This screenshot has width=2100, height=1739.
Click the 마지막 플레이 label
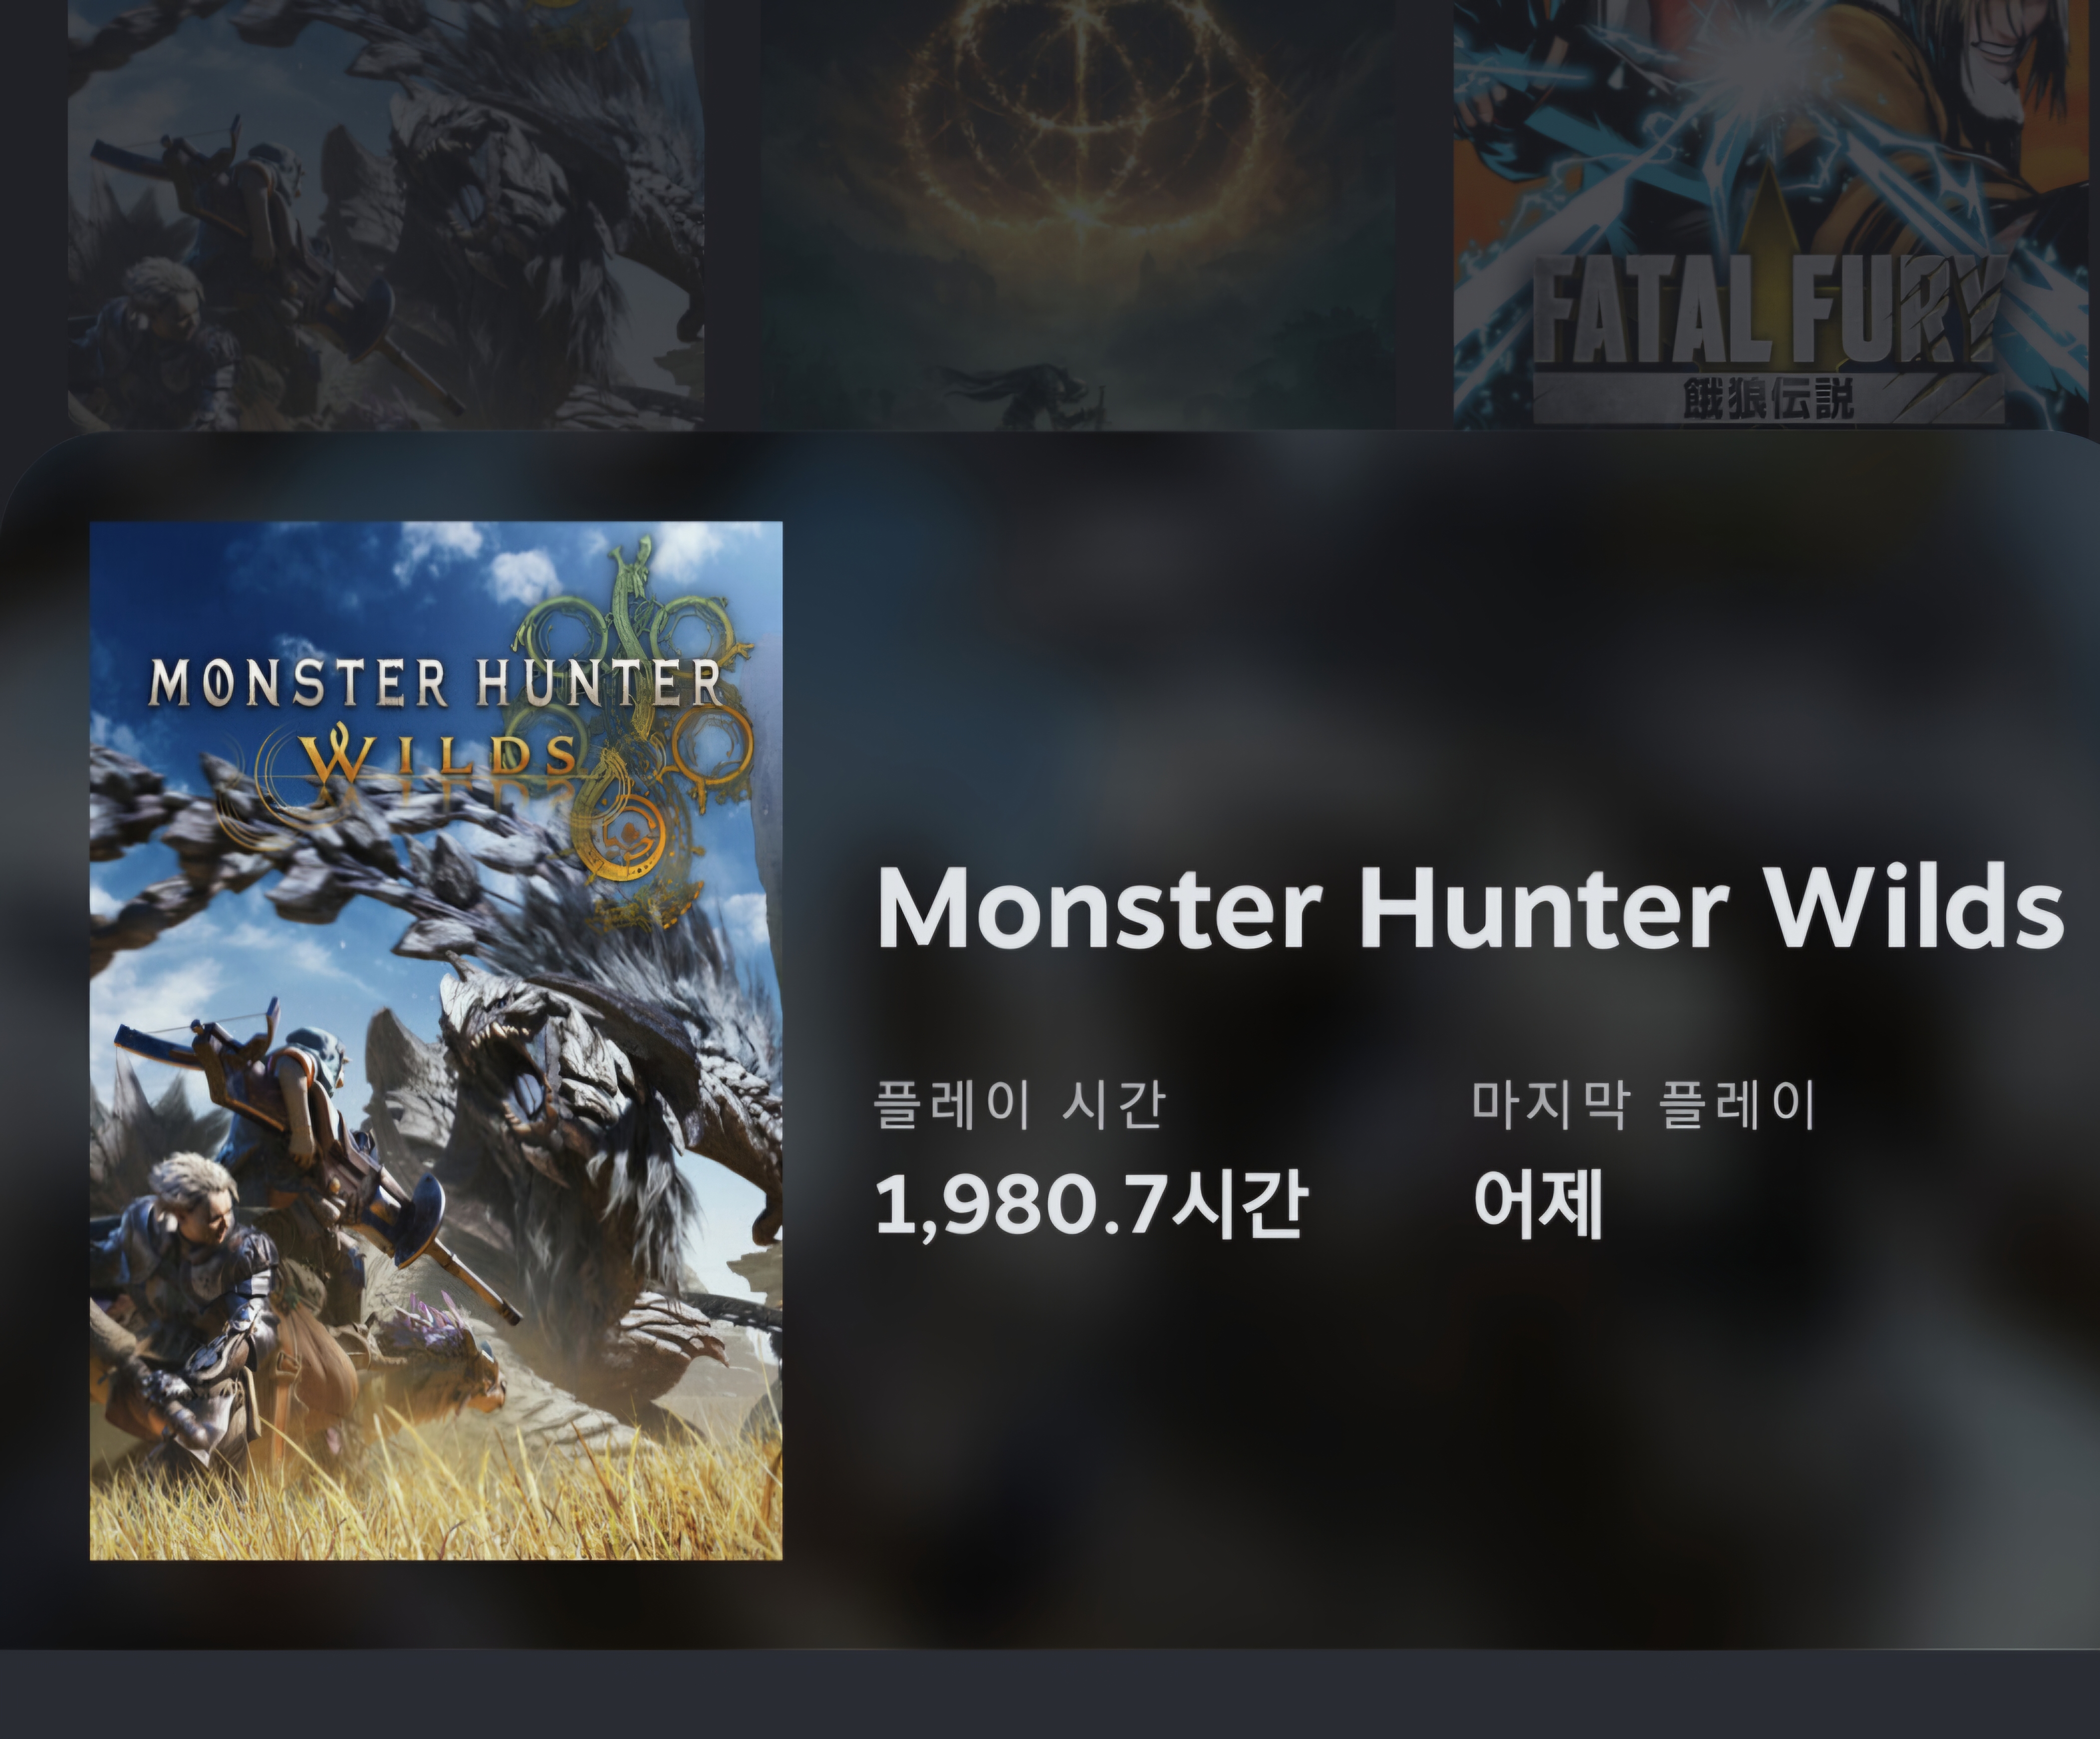pos(1643,1104)
